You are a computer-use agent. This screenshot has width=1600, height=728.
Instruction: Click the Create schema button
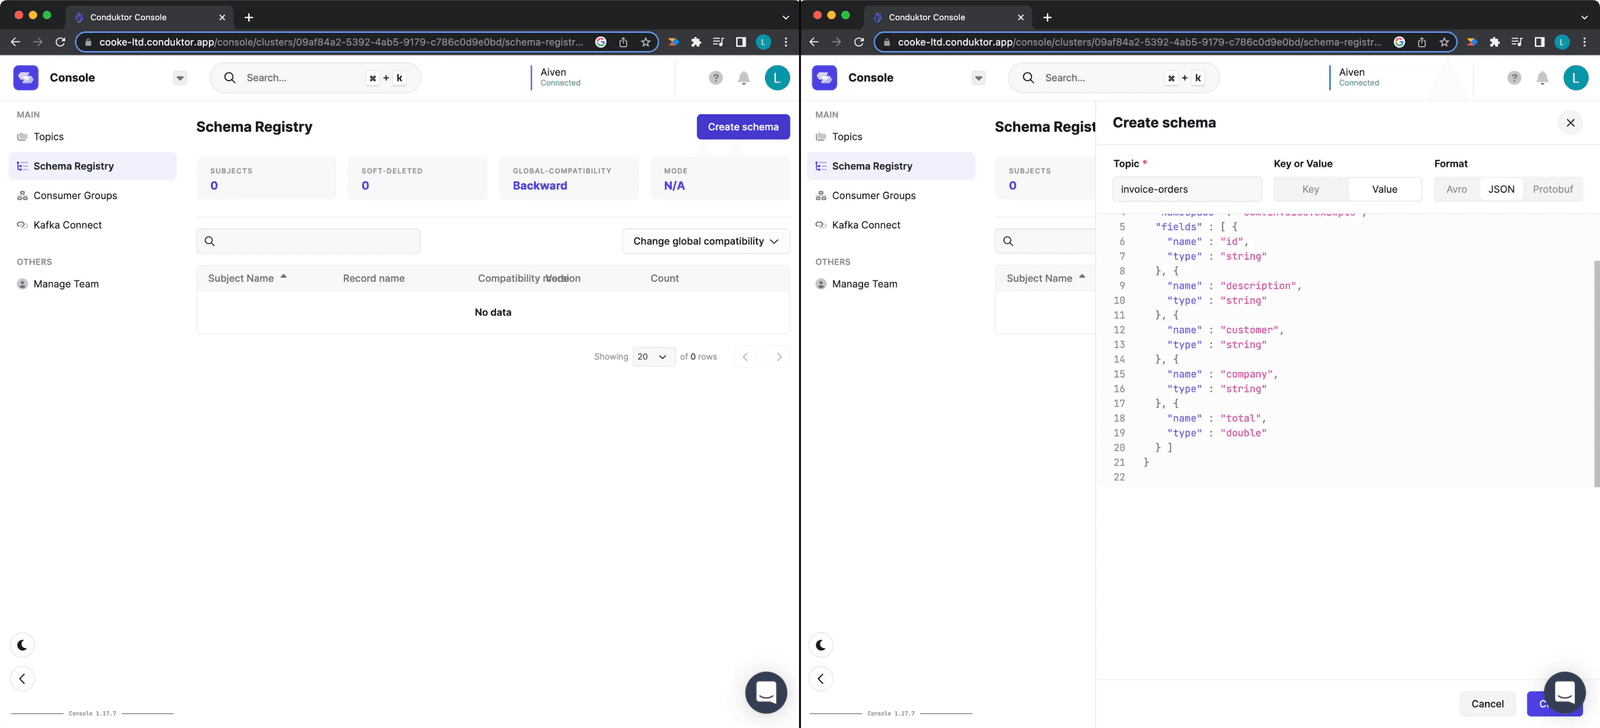click(743, 127)
